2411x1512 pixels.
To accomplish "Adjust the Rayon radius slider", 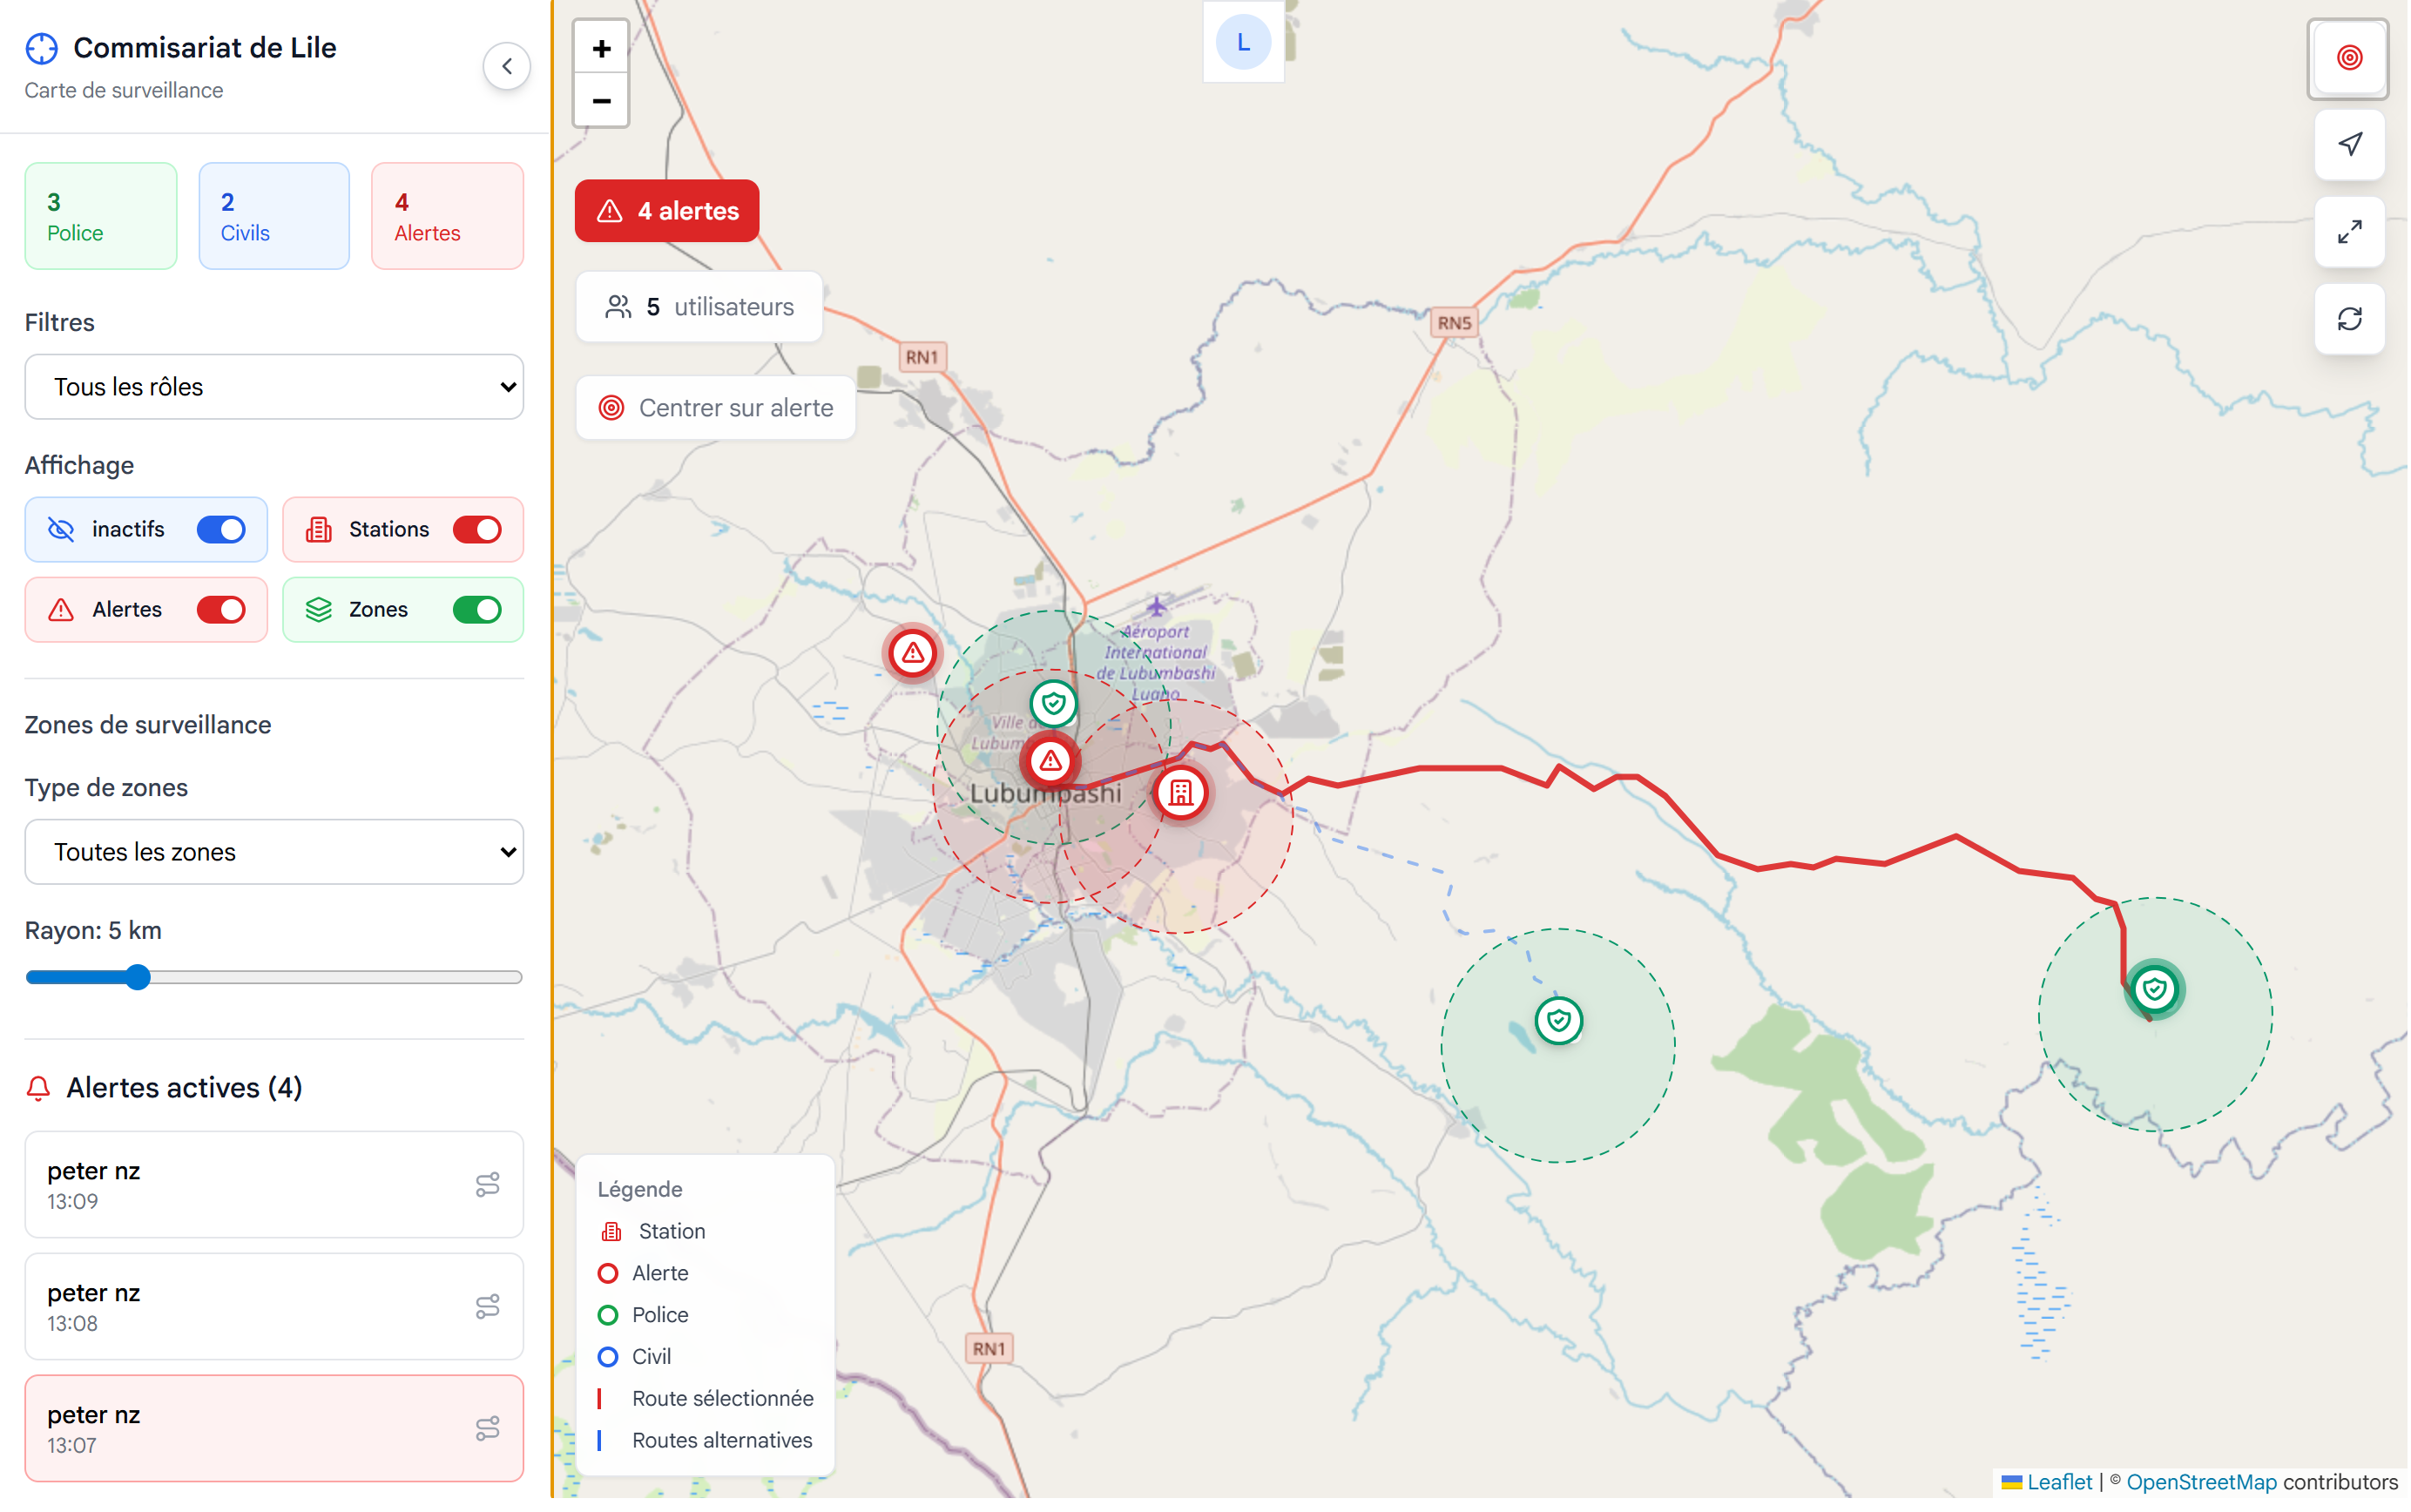I will [x=137, y=977].
